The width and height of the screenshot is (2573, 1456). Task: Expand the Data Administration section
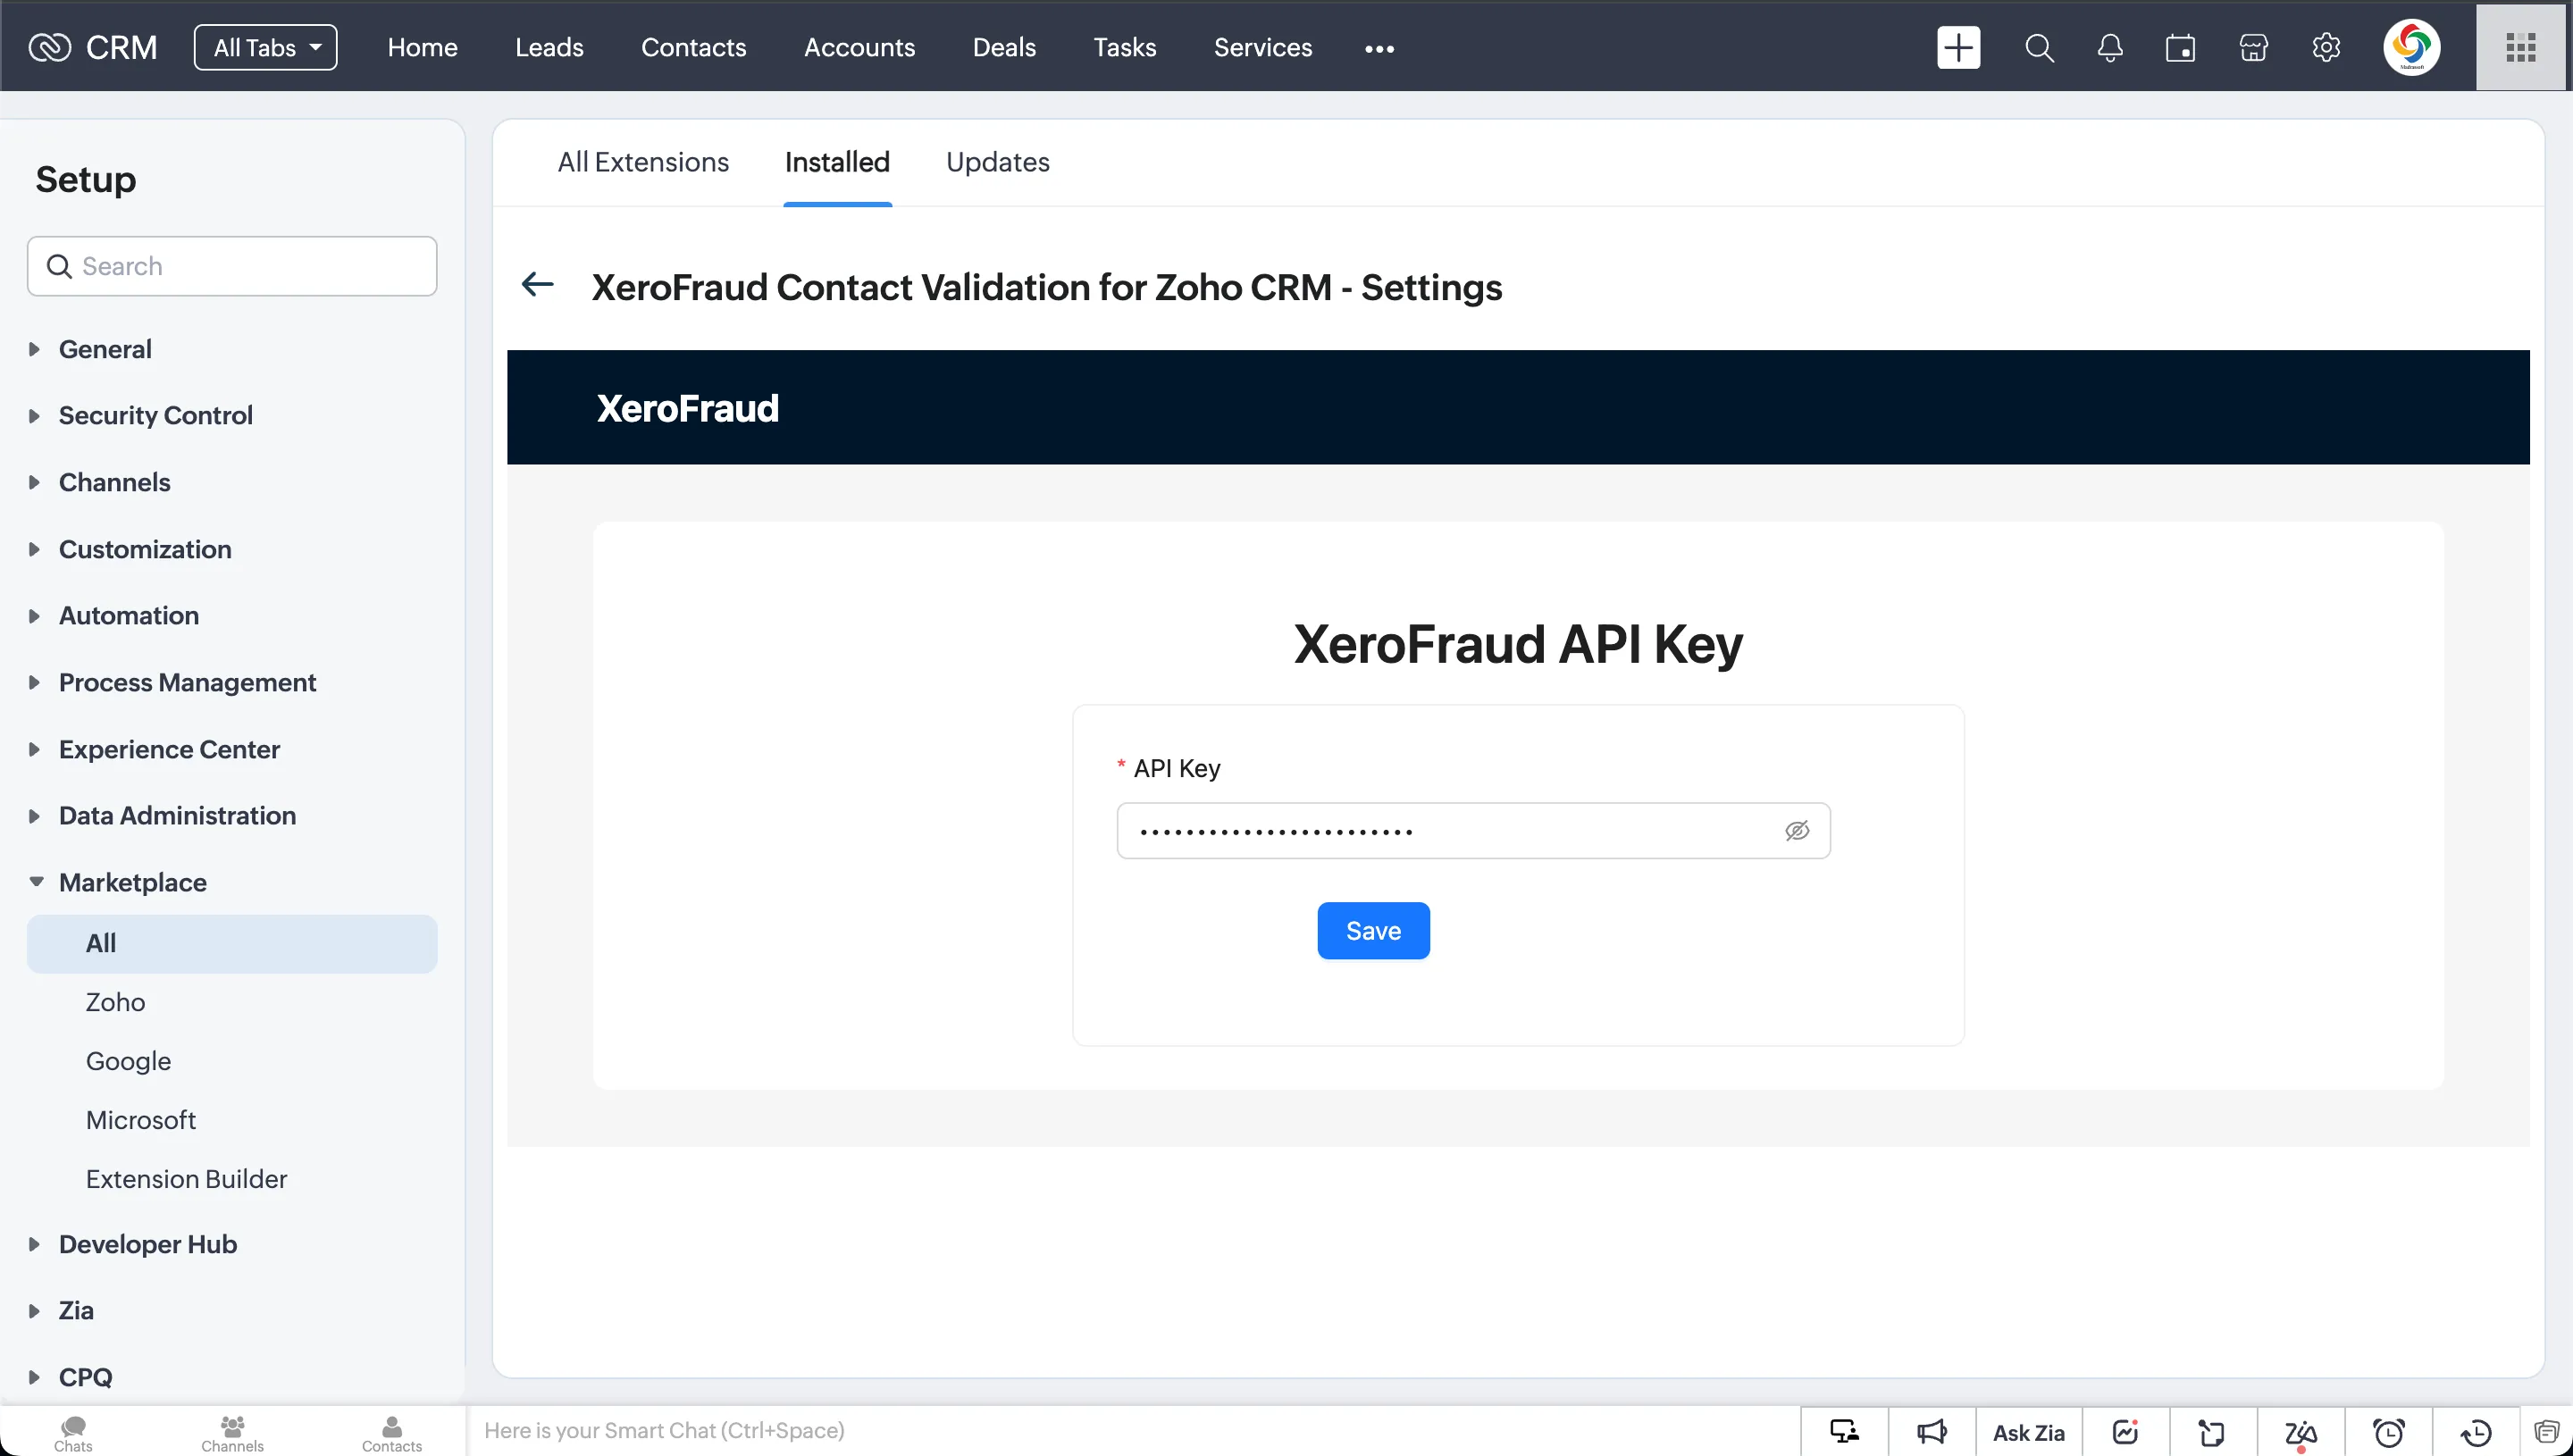(177, 815)
